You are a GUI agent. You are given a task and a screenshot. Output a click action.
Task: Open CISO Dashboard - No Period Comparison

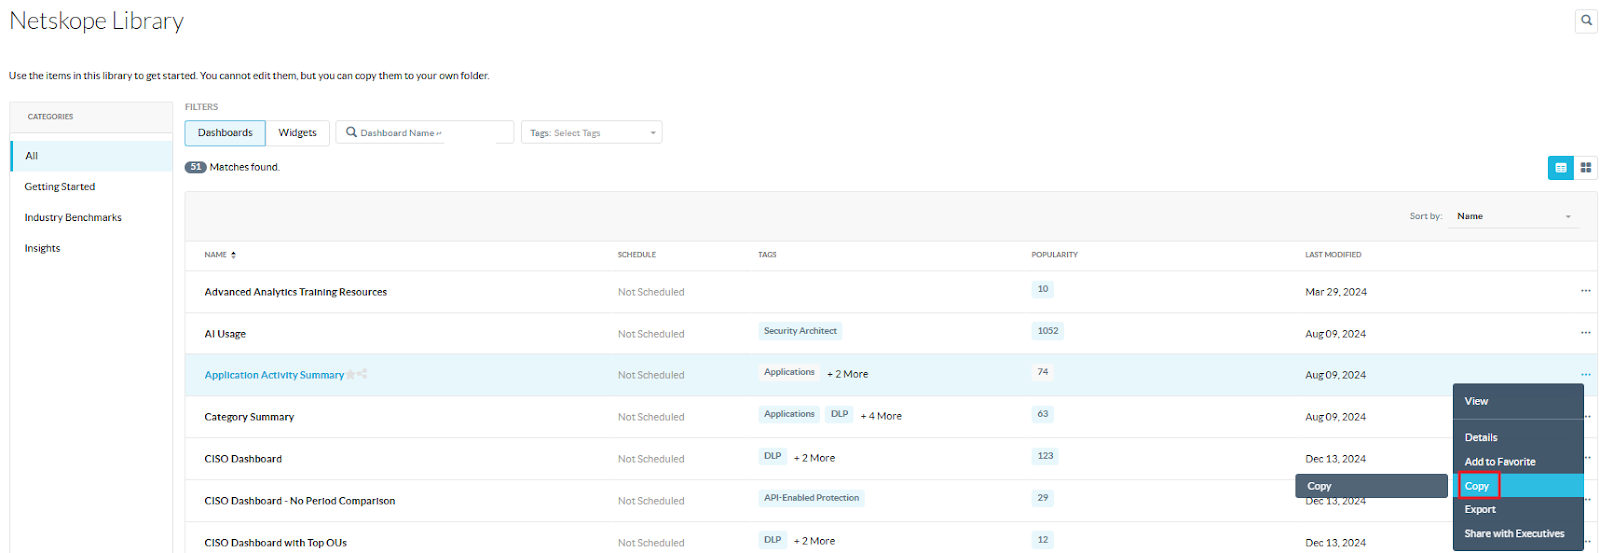300,501
